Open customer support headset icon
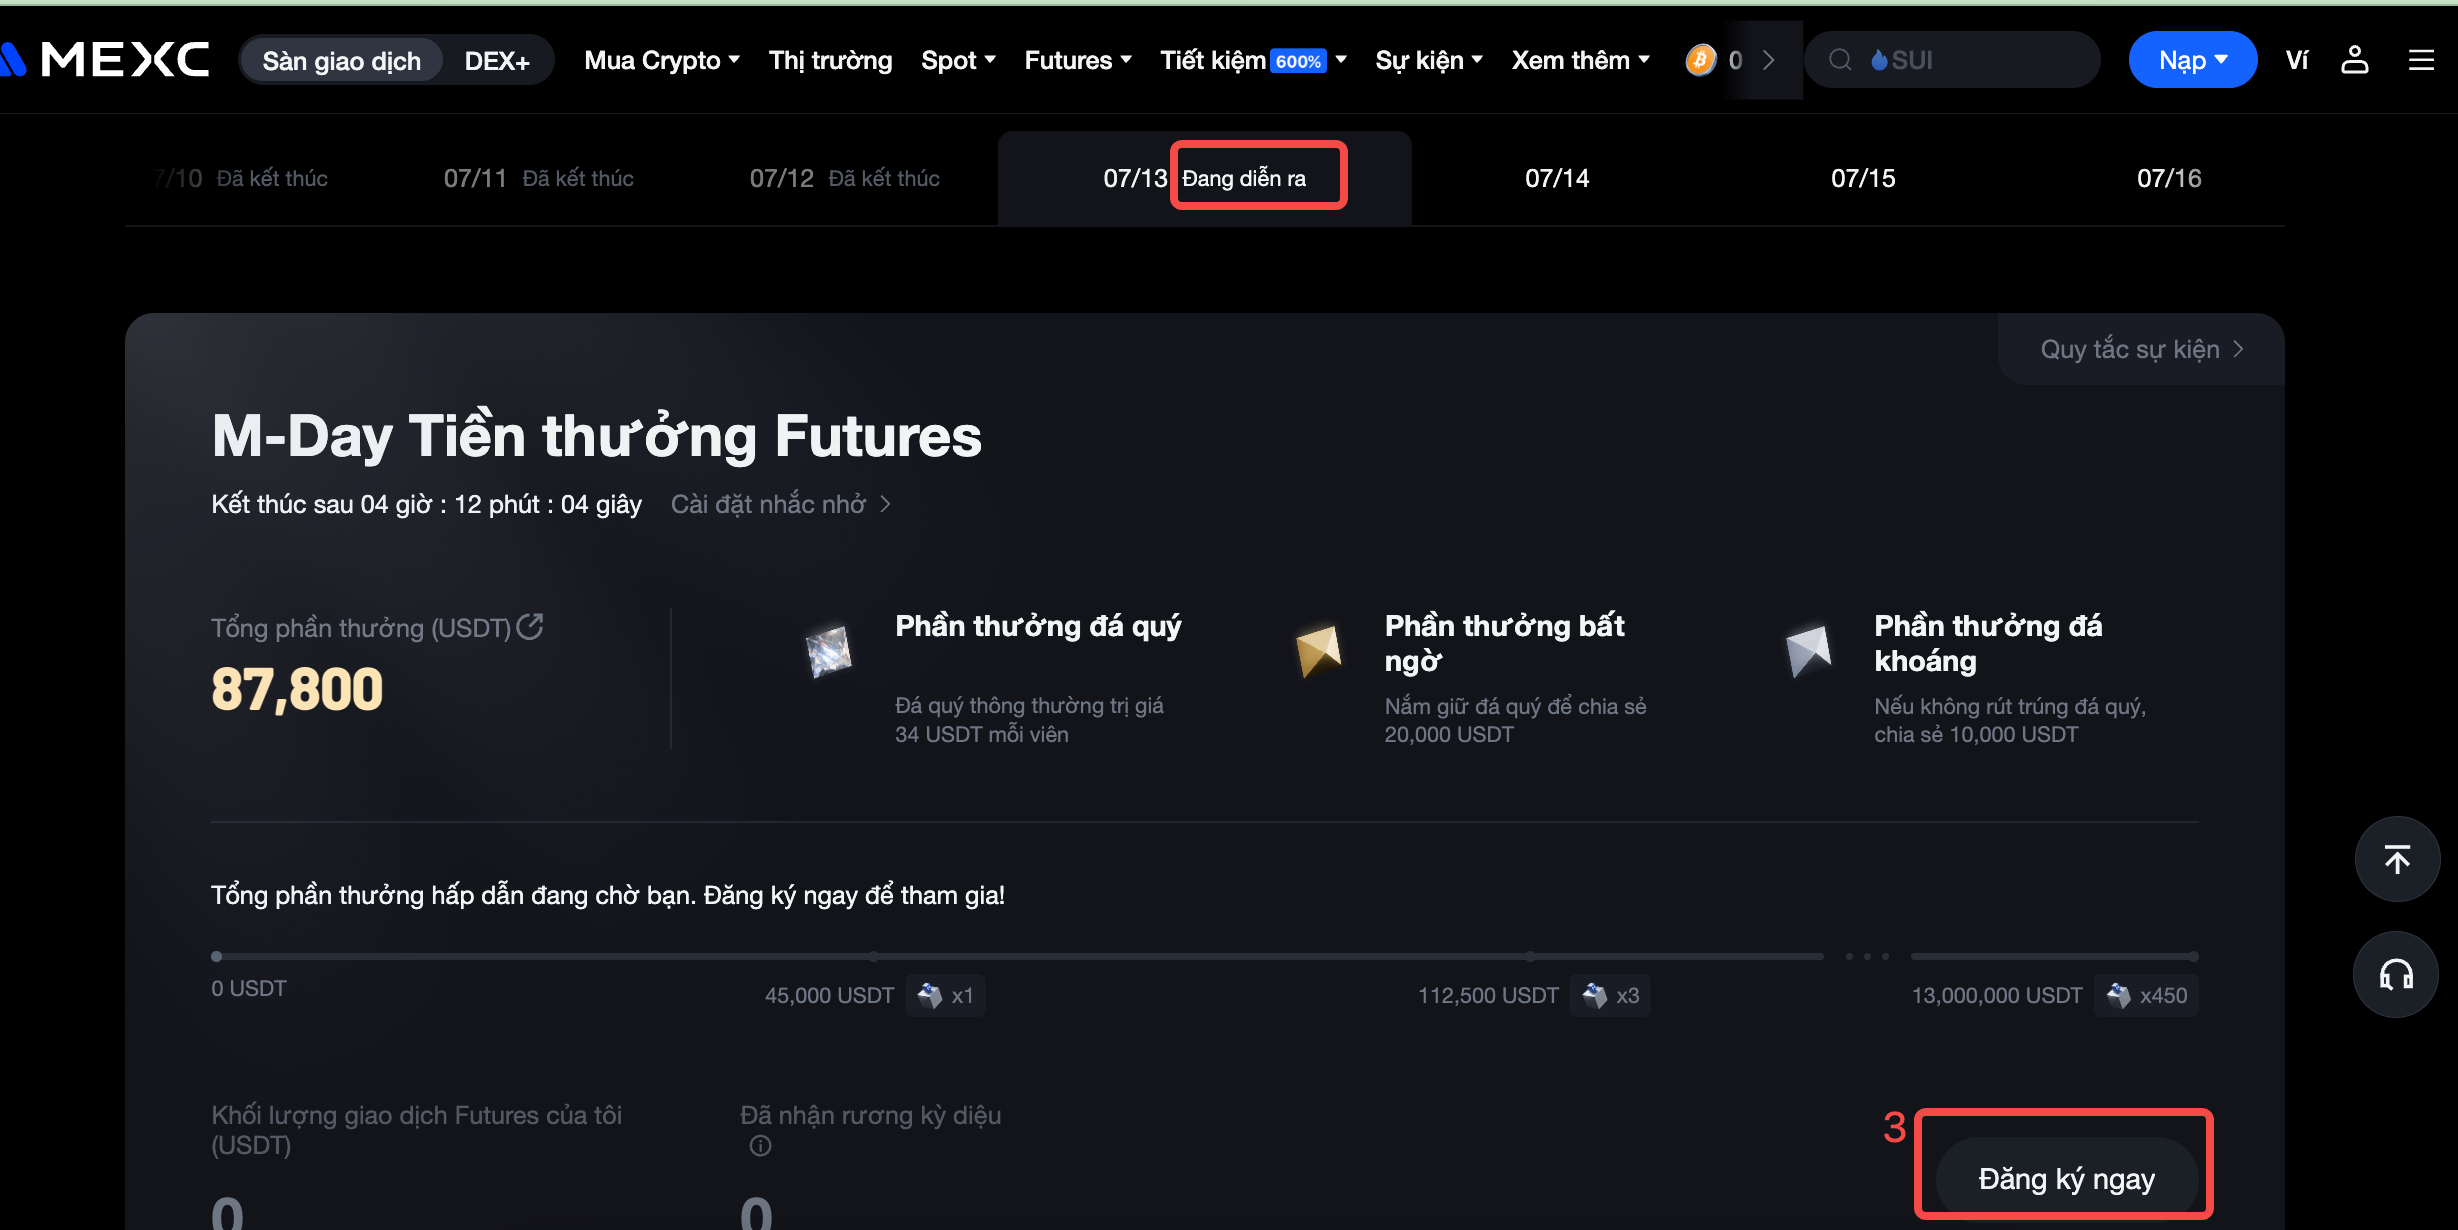The height and width of the screenshot is (1230, 2458). pyautogui.click(x=2396, y=974)
